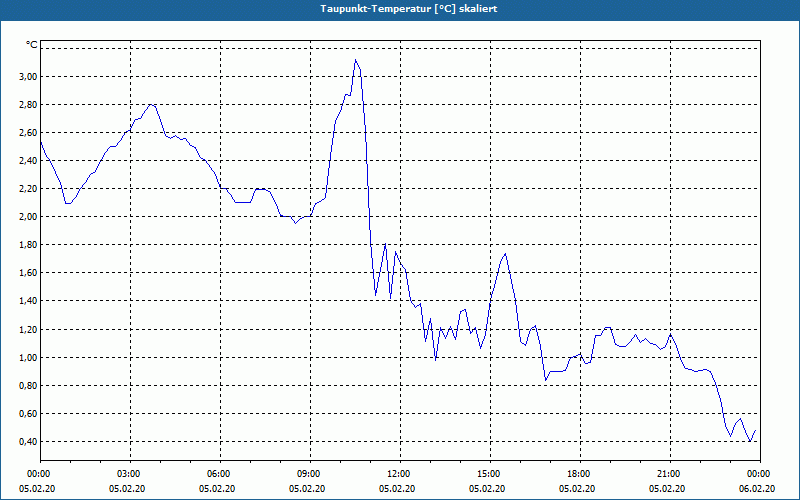Click the 1,40 y-axis label
This screenshot has height=500, width=800.
click(28, 301)
